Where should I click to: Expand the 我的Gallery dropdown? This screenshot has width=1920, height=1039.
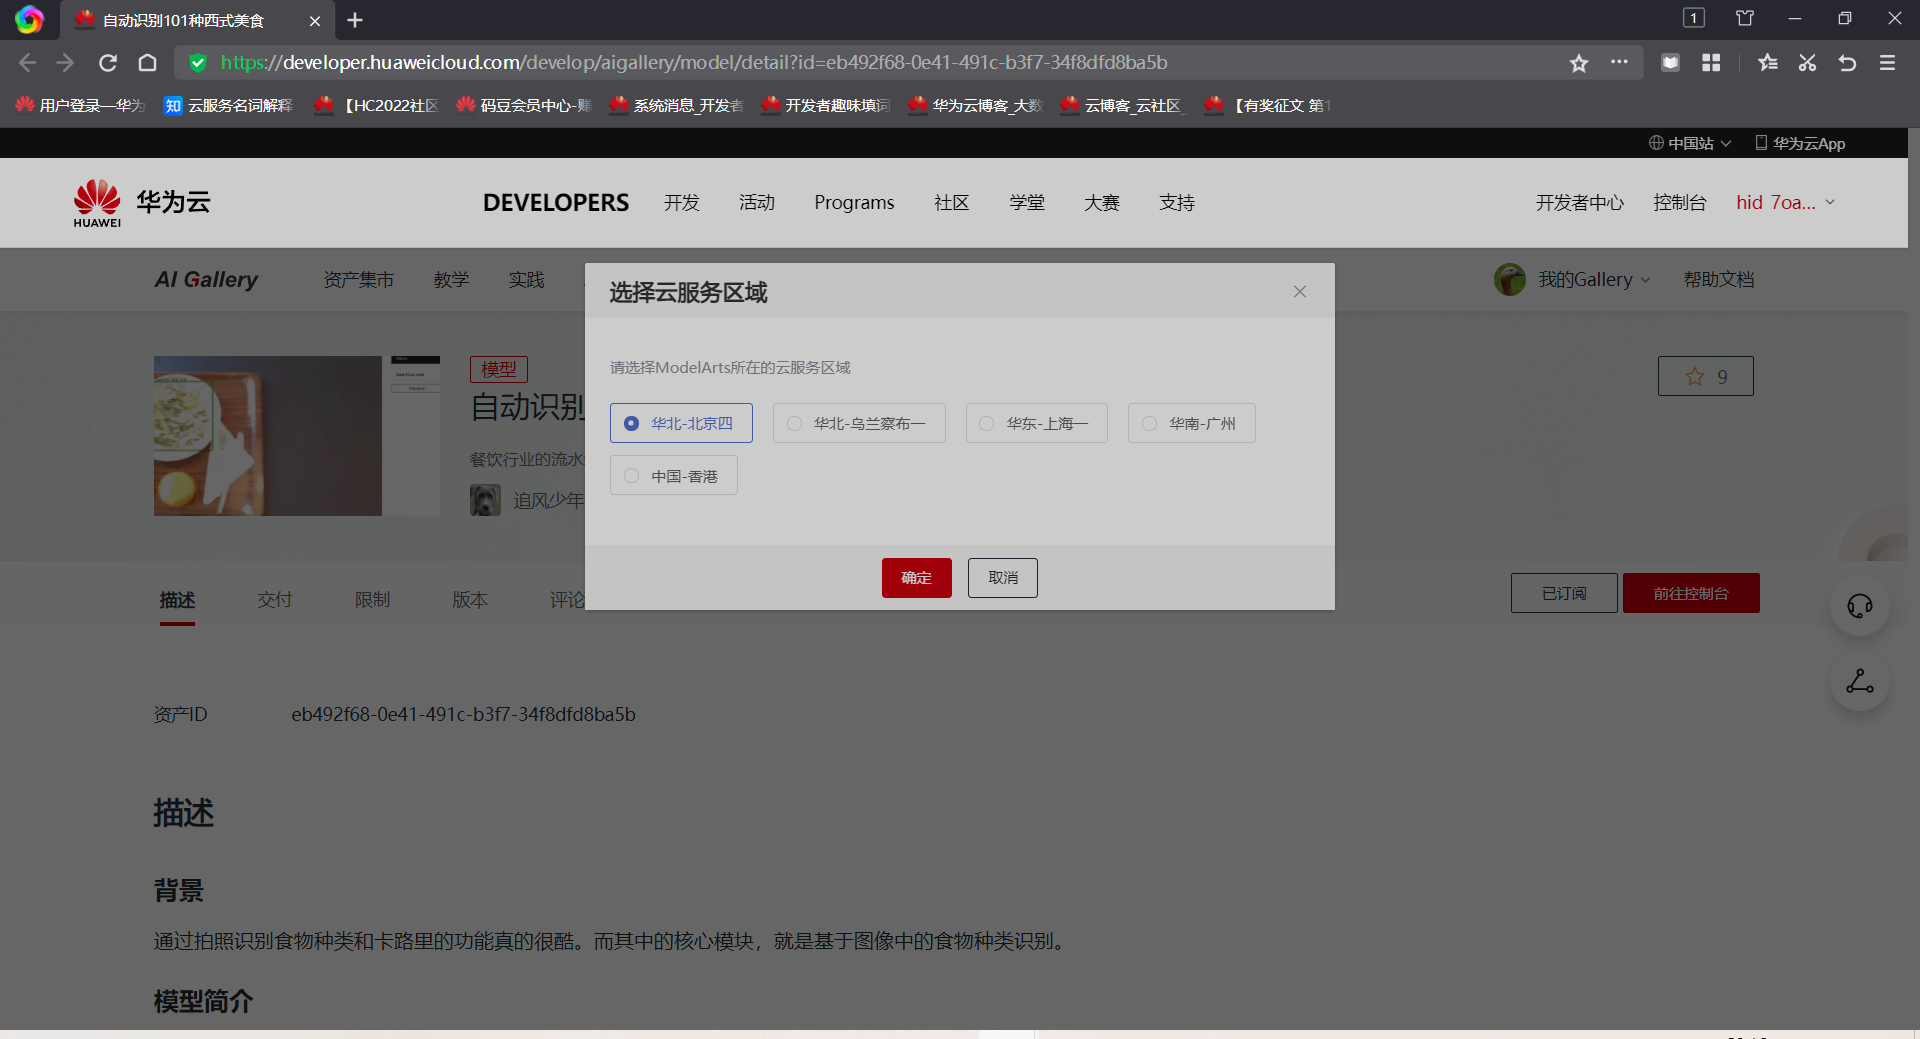tap(1594, 280)
